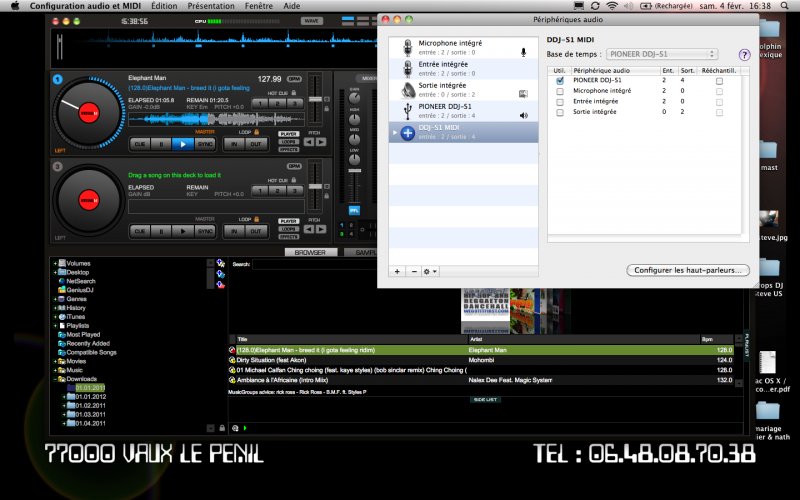Viewport: 800px width, 500px height.
Task: Add a new audio device with plus
Action: 397,271
